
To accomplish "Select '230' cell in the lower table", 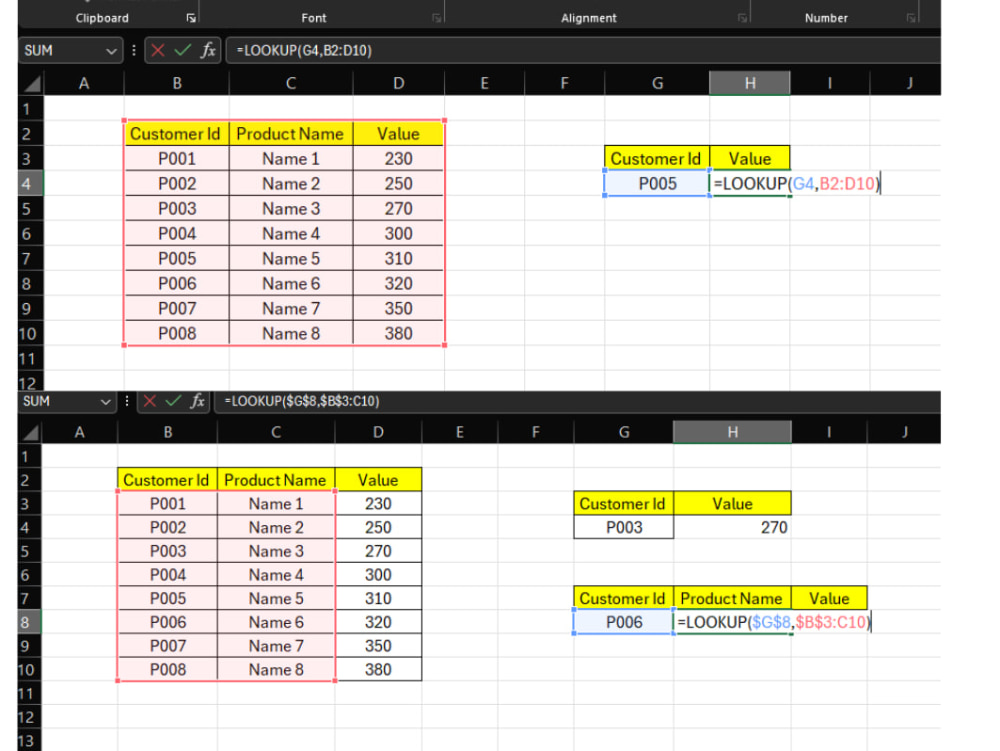I will pos(378,504).
